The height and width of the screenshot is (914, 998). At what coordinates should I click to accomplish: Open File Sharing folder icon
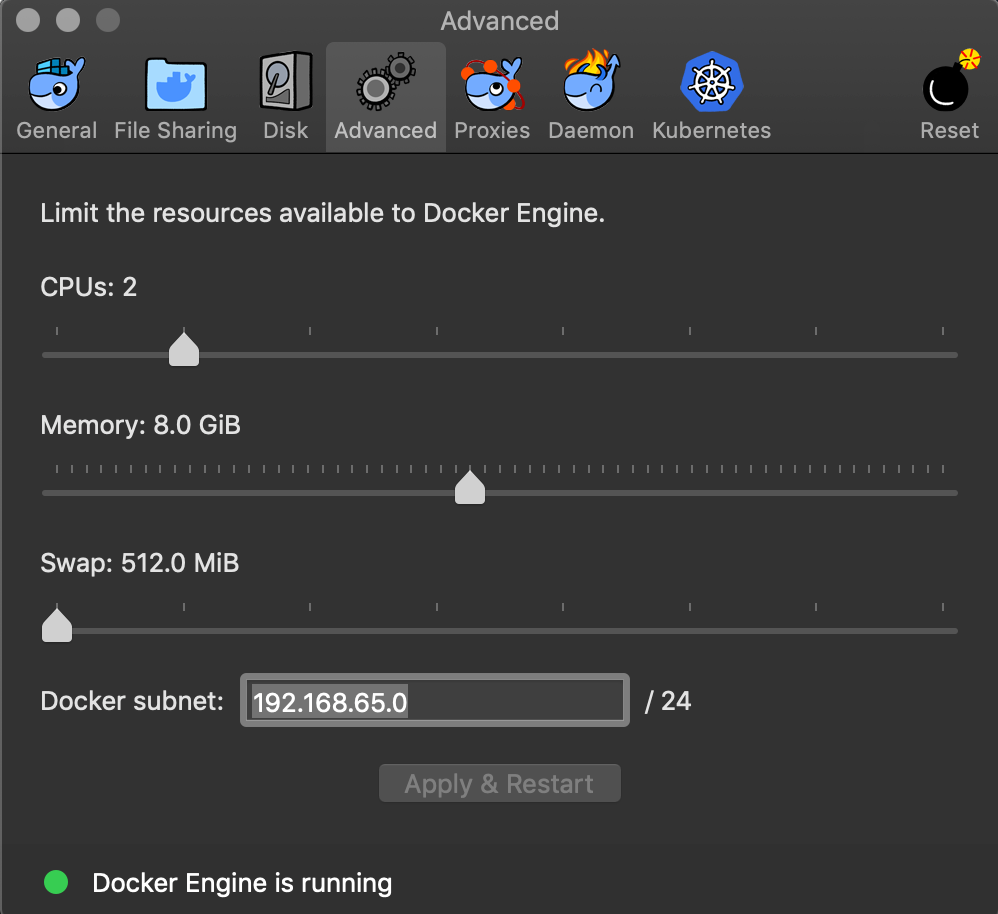click(176, 84)
